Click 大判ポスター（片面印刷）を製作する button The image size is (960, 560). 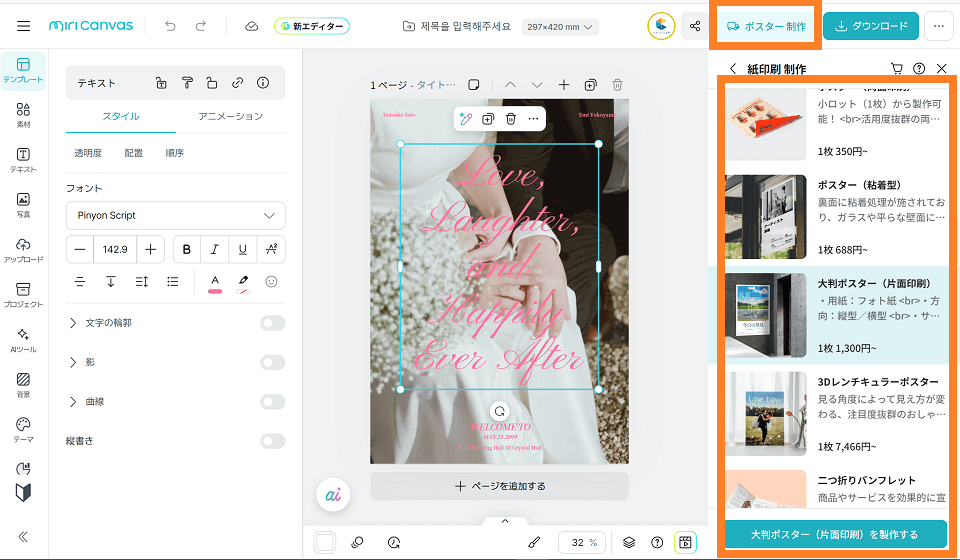(834, 534)
